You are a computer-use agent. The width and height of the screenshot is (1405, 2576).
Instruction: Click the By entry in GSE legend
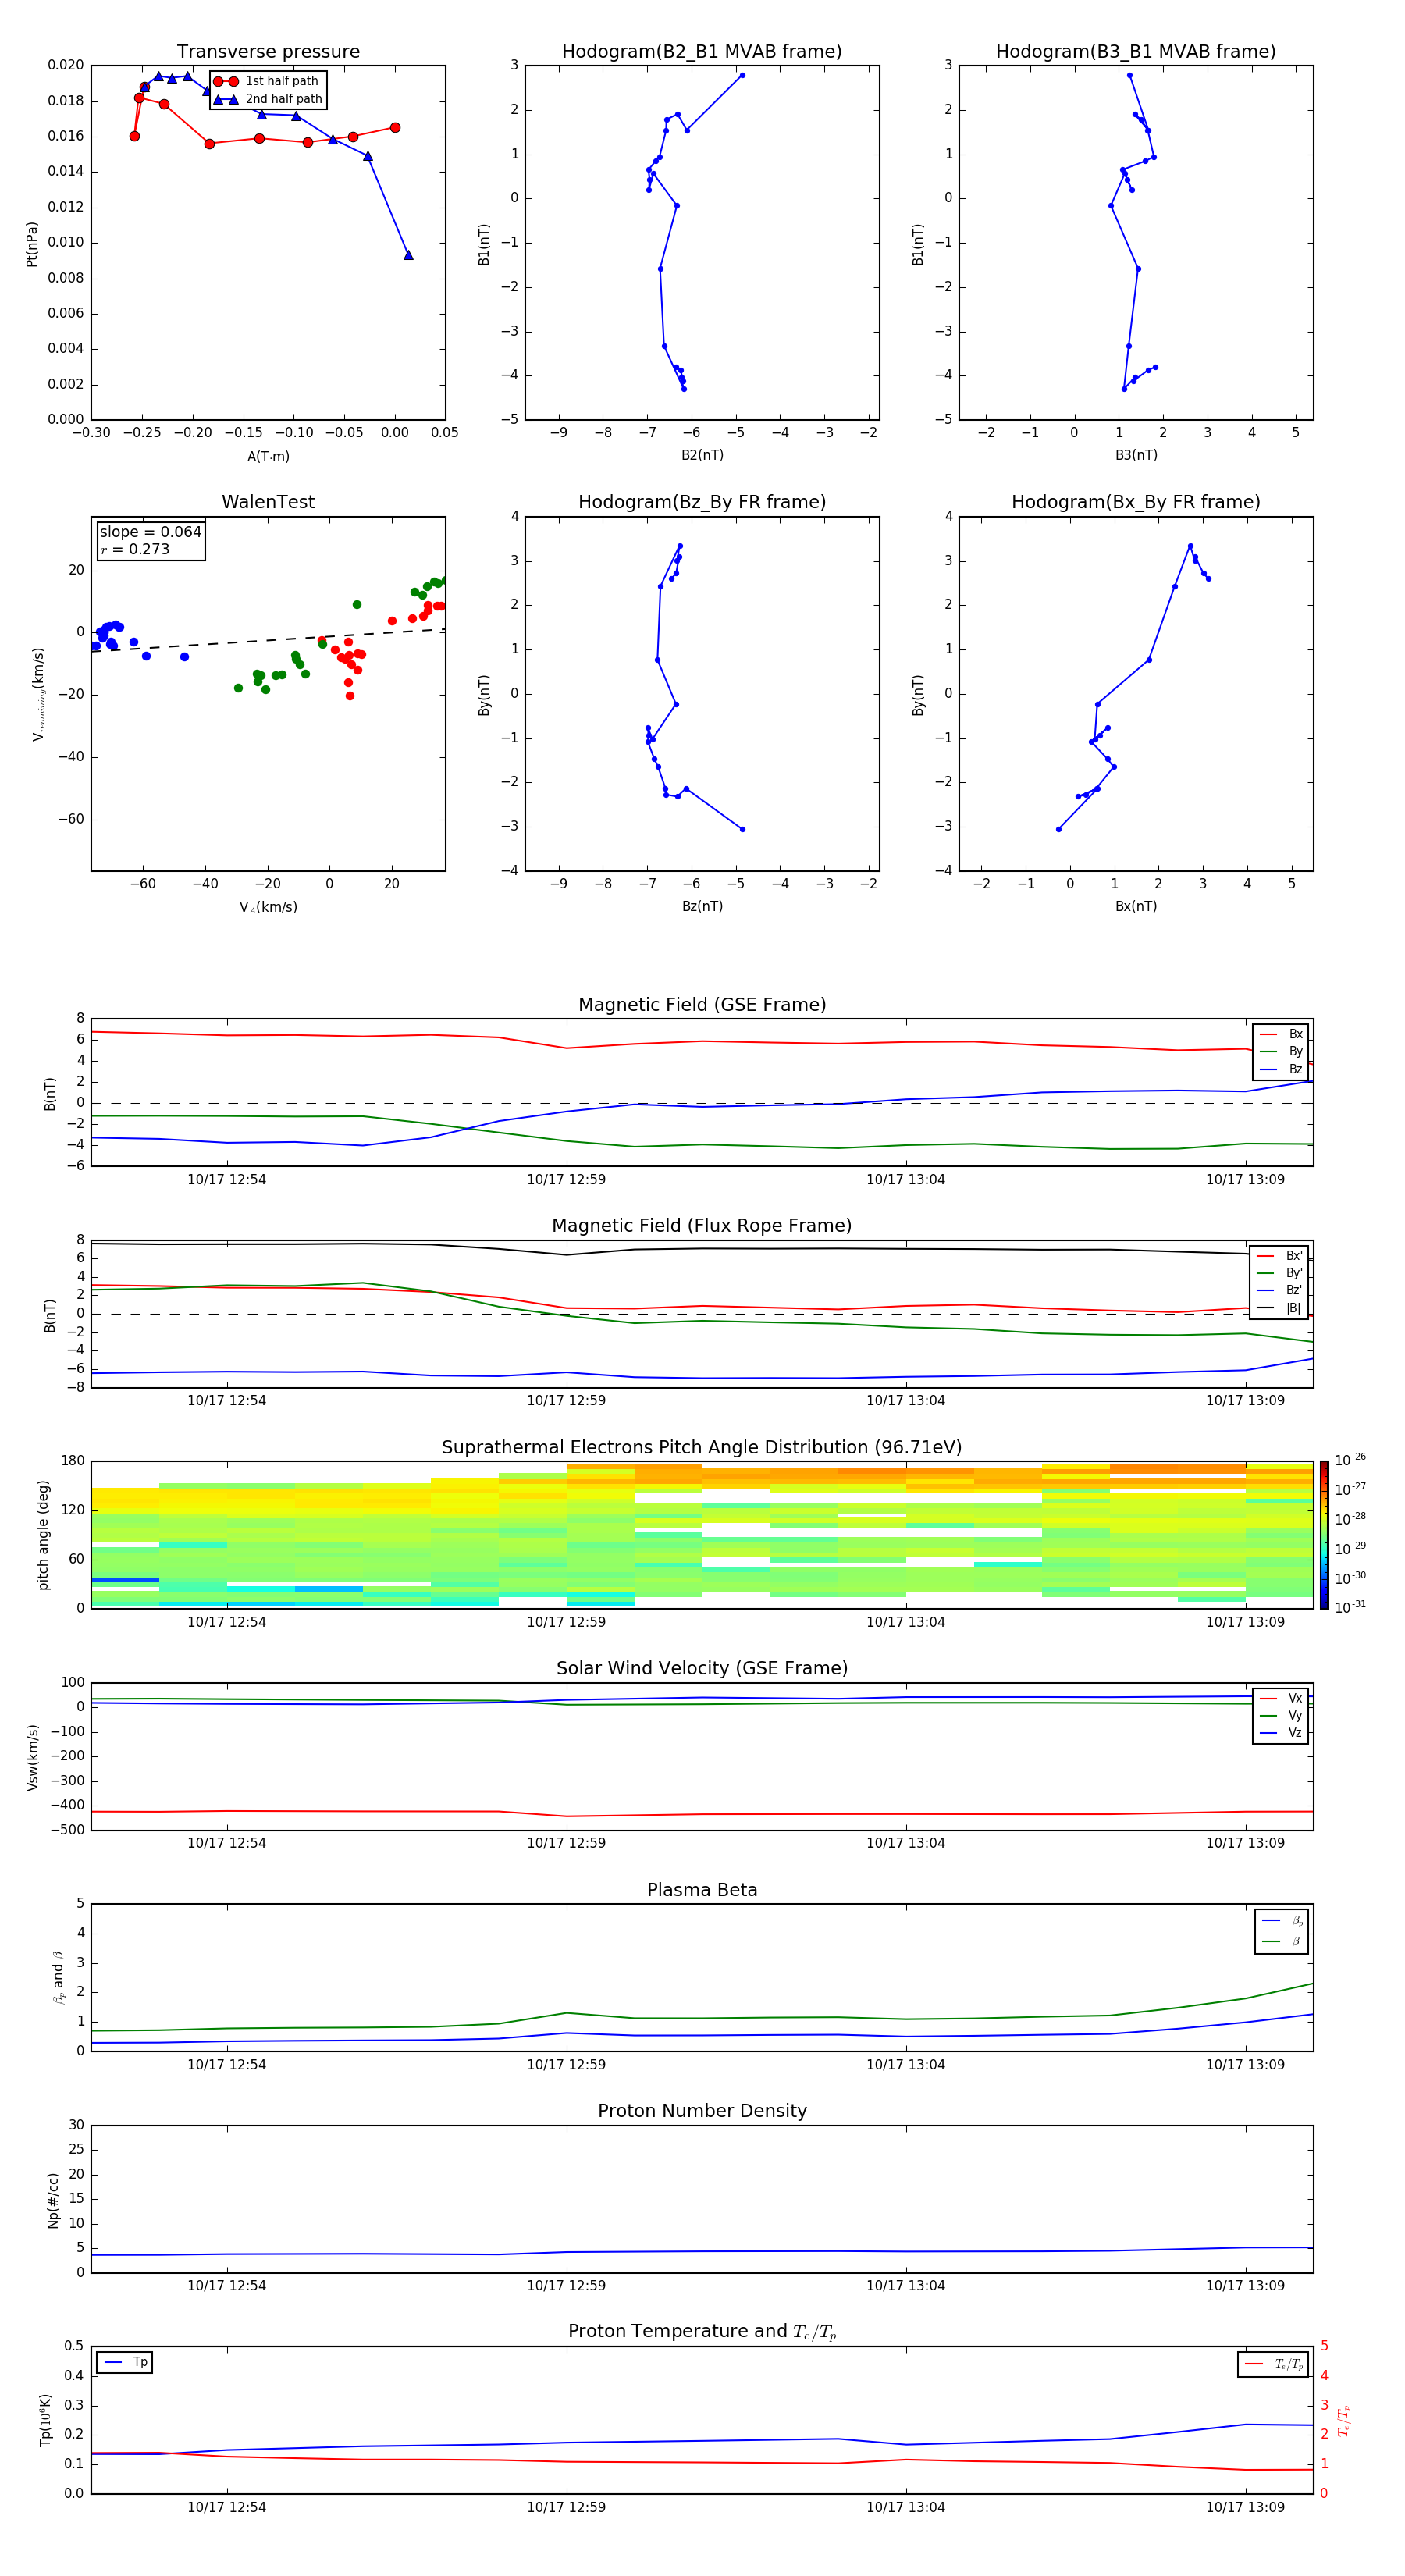click(x=1282, y=1051)
